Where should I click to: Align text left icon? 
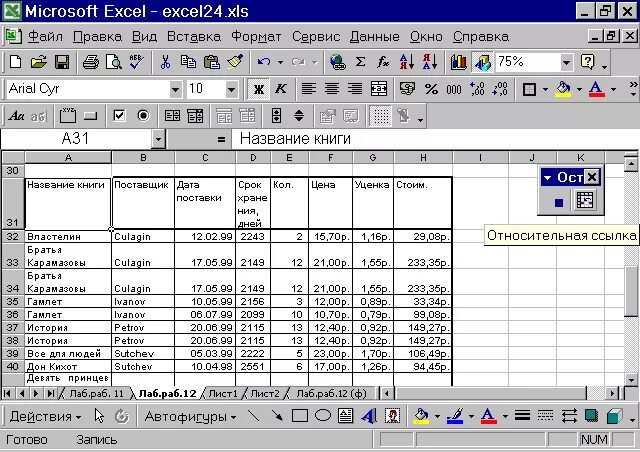pos(309,89)
